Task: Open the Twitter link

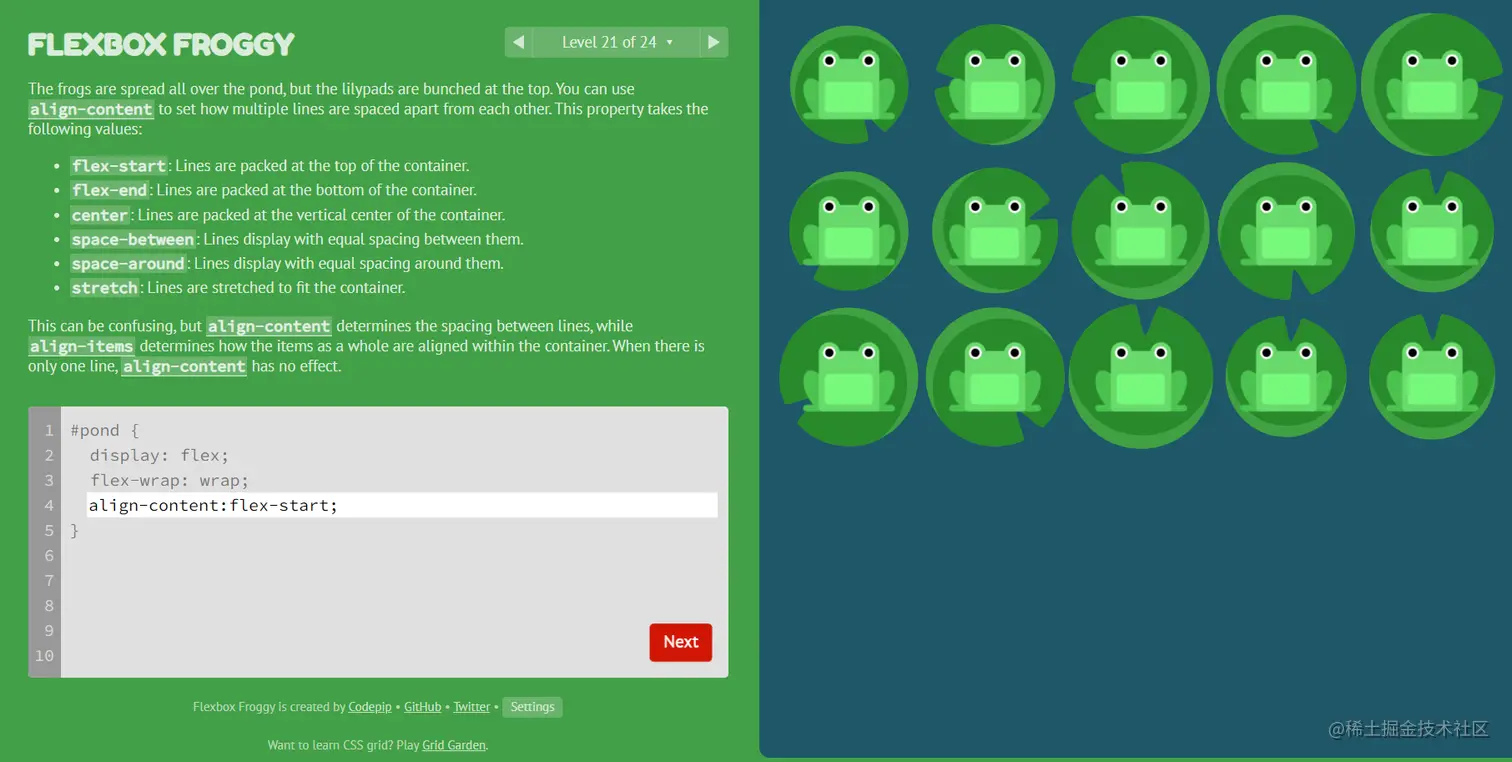Action: [471, 707]
